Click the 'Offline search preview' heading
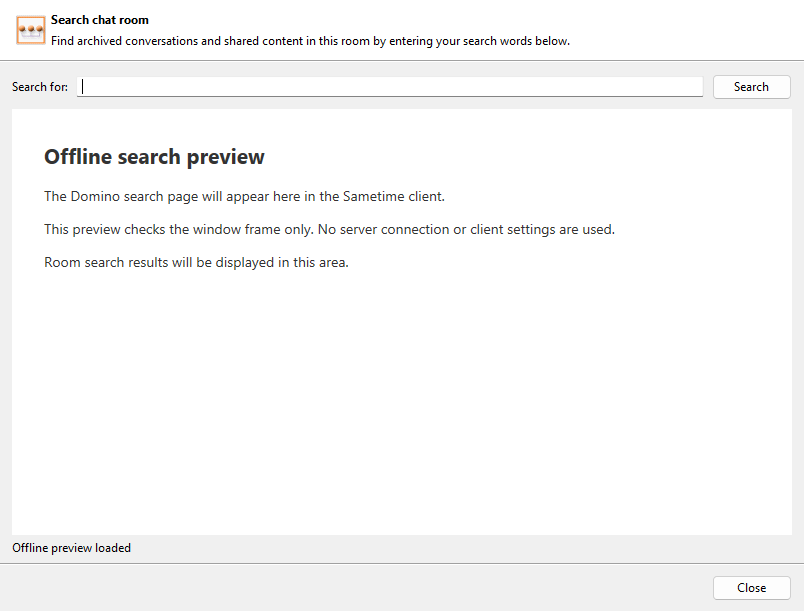The height and width of the screenshot is (611, 804). pos(154,157)
